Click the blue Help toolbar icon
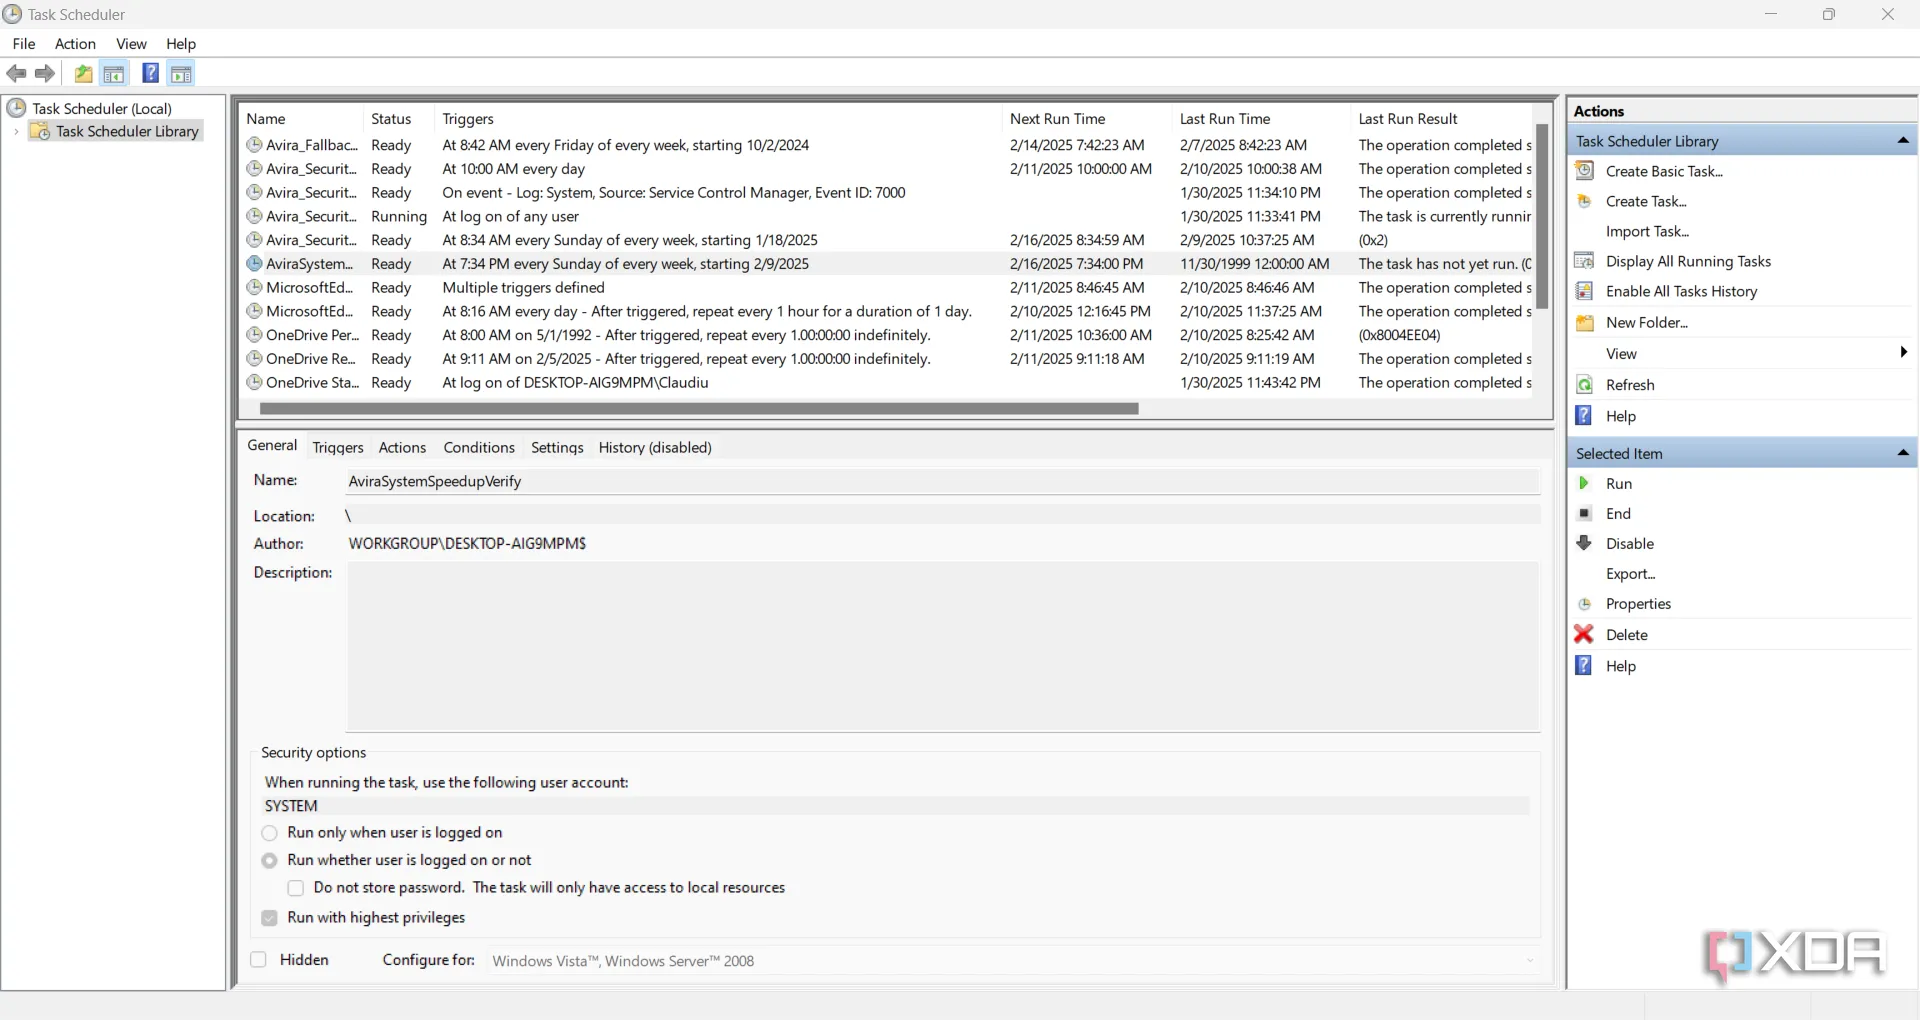The width and height of the screenshot is (1920, 1020). [x=150, y=73]
